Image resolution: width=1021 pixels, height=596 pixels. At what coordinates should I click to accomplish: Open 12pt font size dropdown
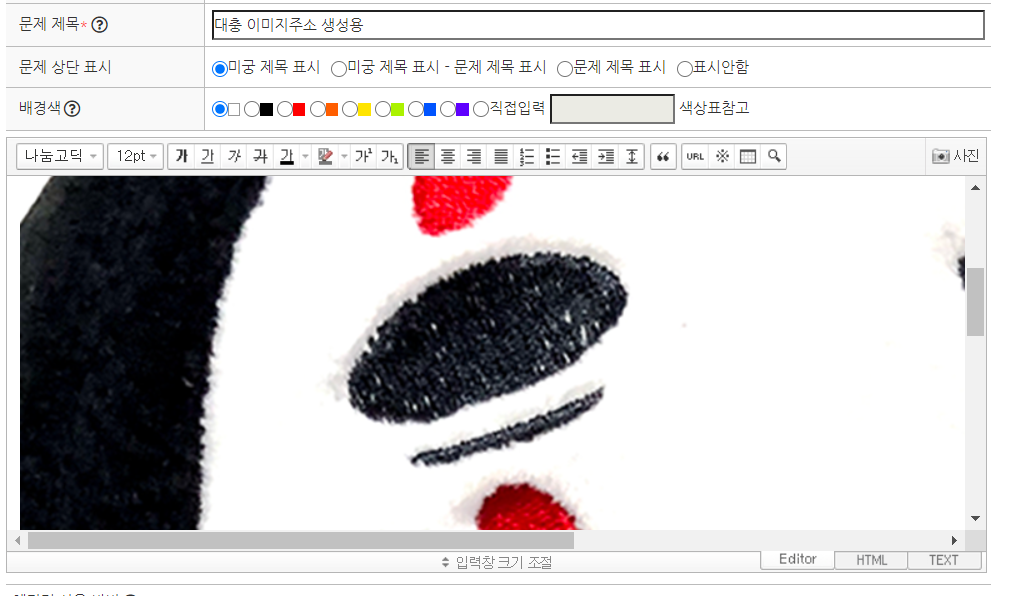[x=135, y=156]
